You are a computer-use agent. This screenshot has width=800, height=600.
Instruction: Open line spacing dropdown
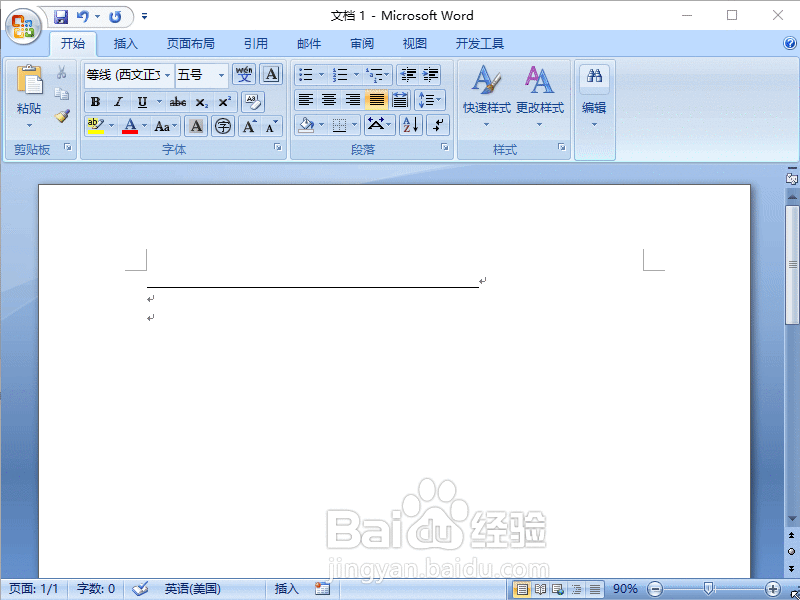click(430, 99)
